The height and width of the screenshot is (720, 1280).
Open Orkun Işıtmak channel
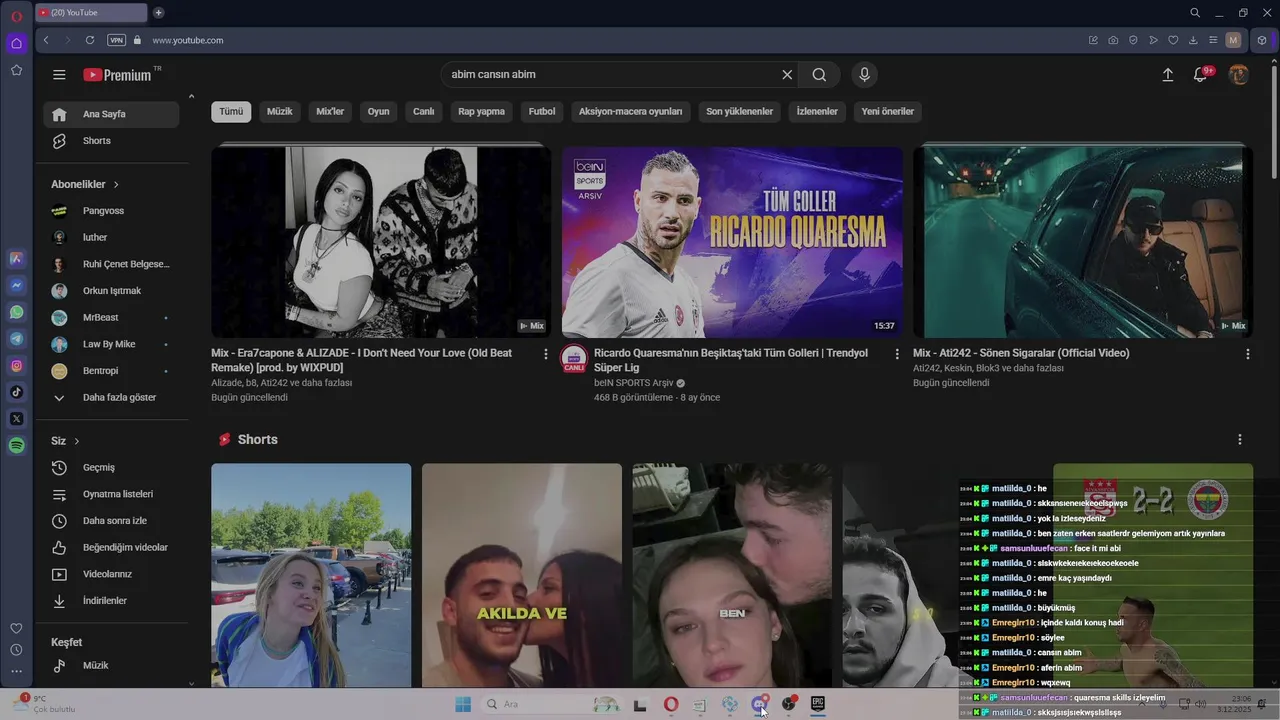[x=111, y=291]
